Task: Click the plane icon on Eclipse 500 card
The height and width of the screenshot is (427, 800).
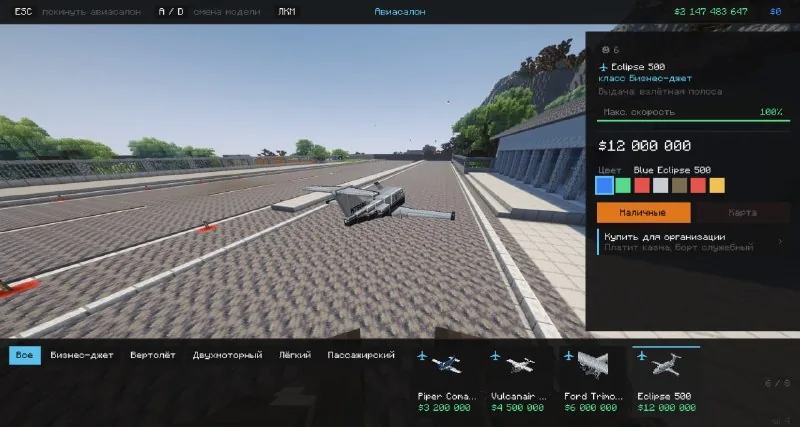Action: [641, 356]
